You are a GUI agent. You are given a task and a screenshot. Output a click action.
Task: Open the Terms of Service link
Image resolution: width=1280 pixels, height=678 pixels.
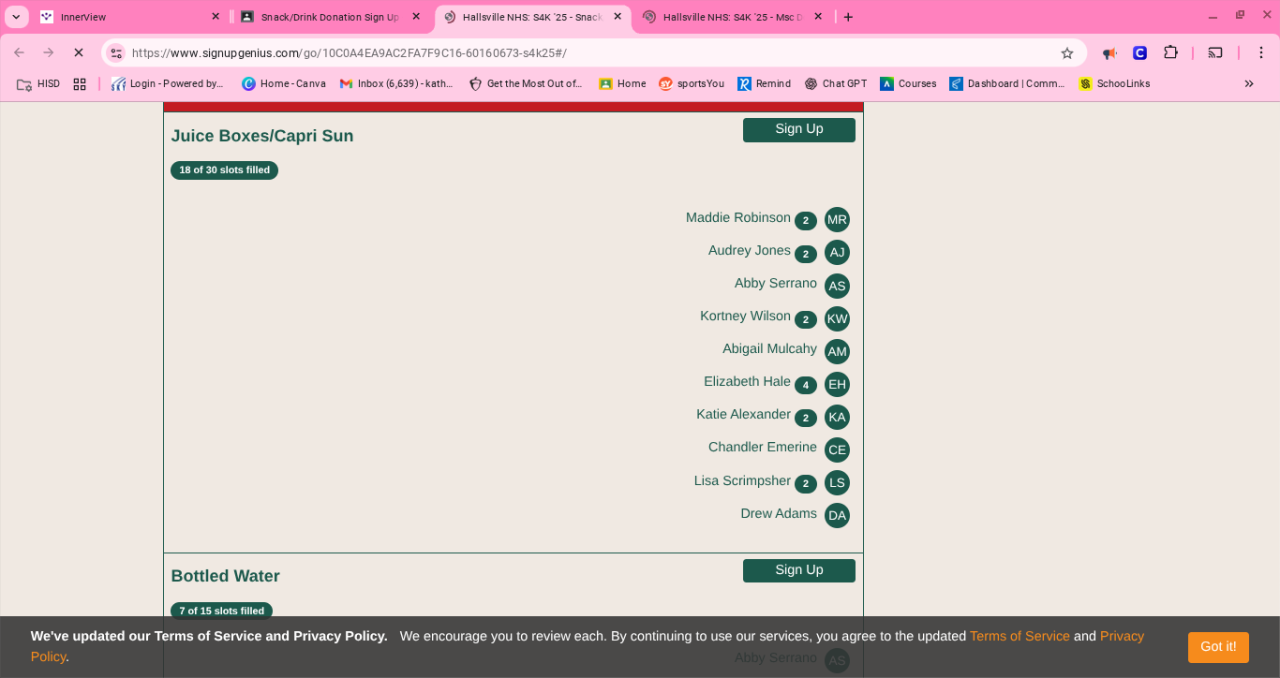point(1020,636)
